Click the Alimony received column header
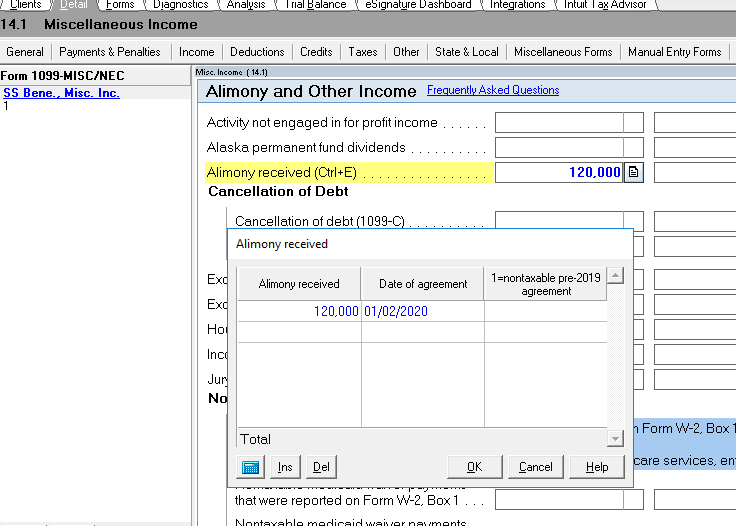The width and height of the screenshot is (736, 526). 299,284
